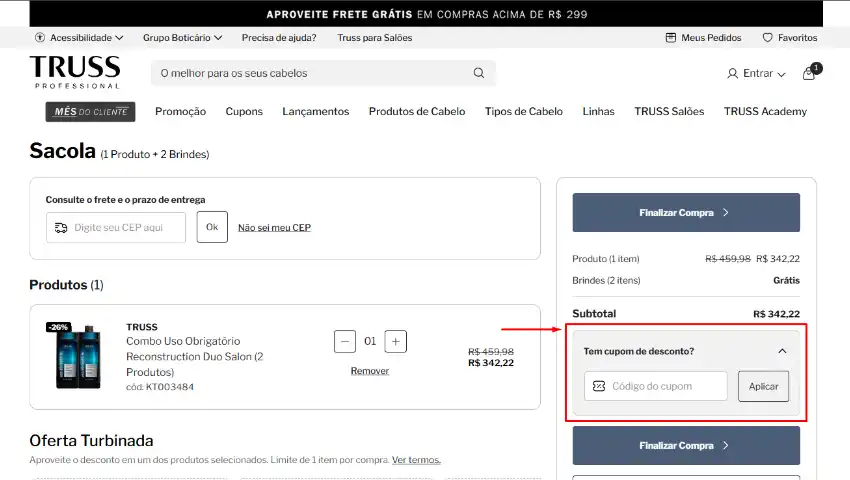850x480 pixels.
Task: Open TRUSS Academy
Action: coord(765,111)
